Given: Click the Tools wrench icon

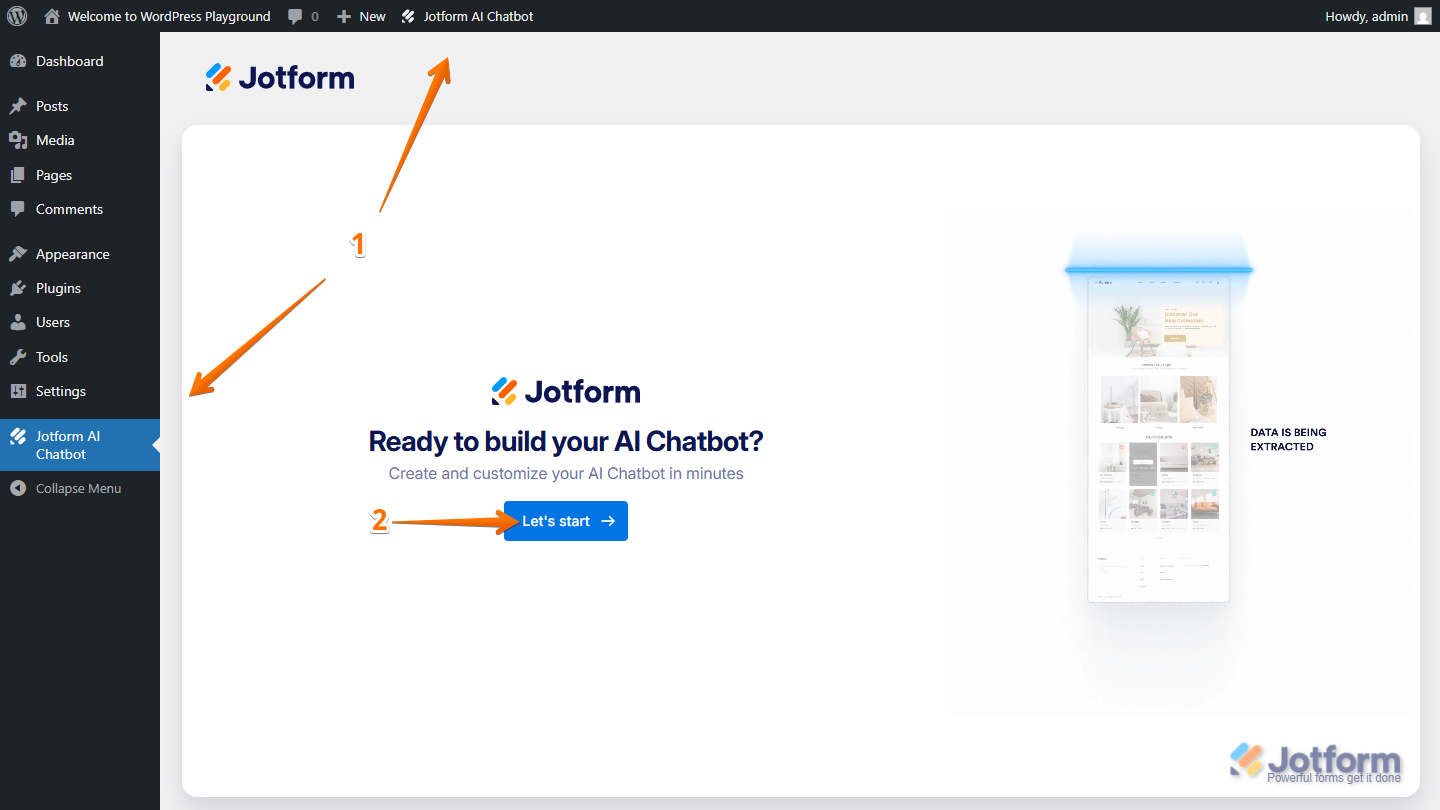Looking at the screenshot, I should coord(18,357).
